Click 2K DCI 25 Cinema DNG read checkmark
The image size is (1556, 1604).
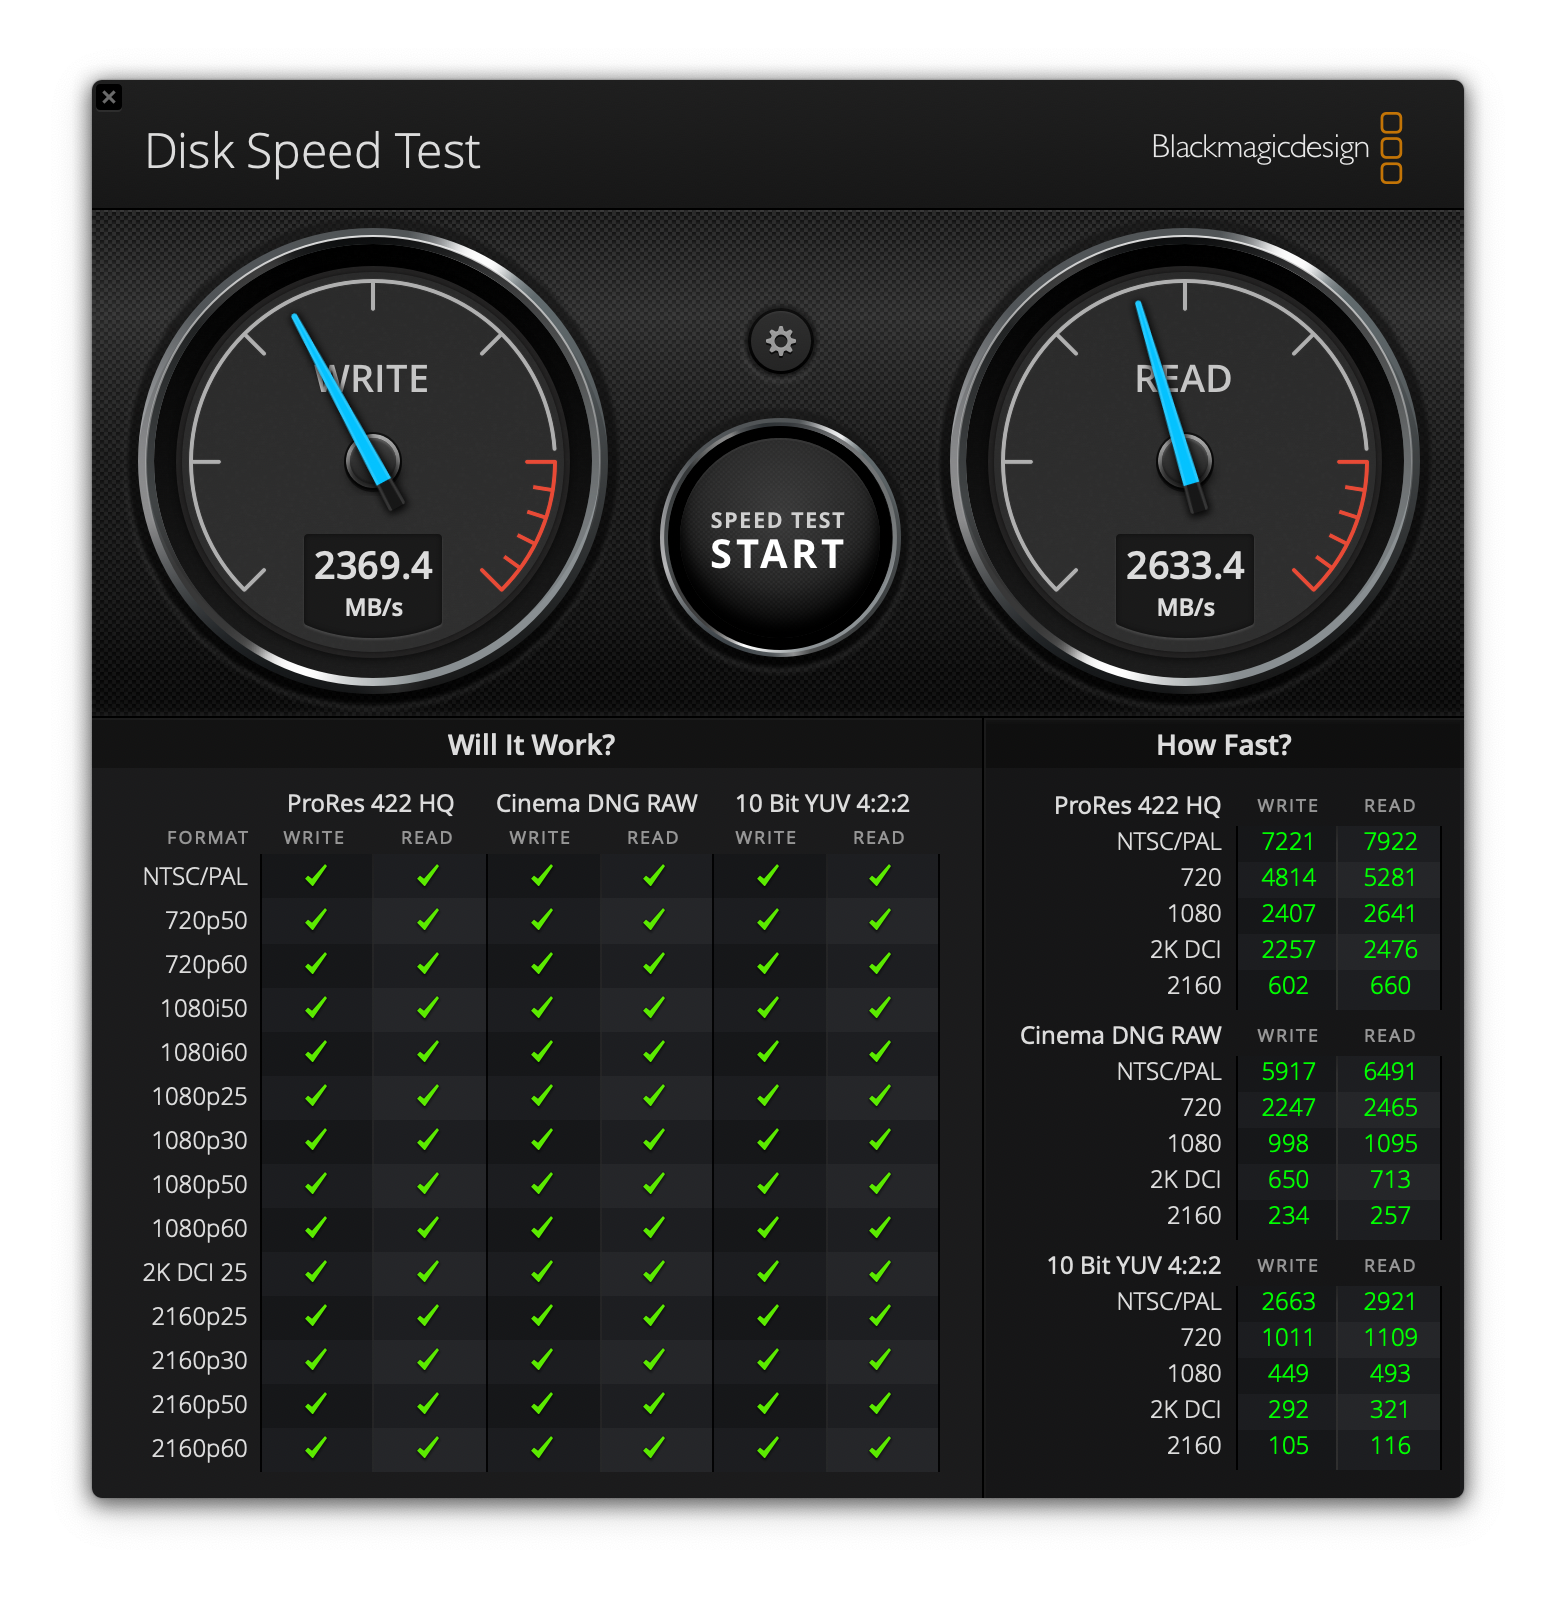[x=654, y=1272]
